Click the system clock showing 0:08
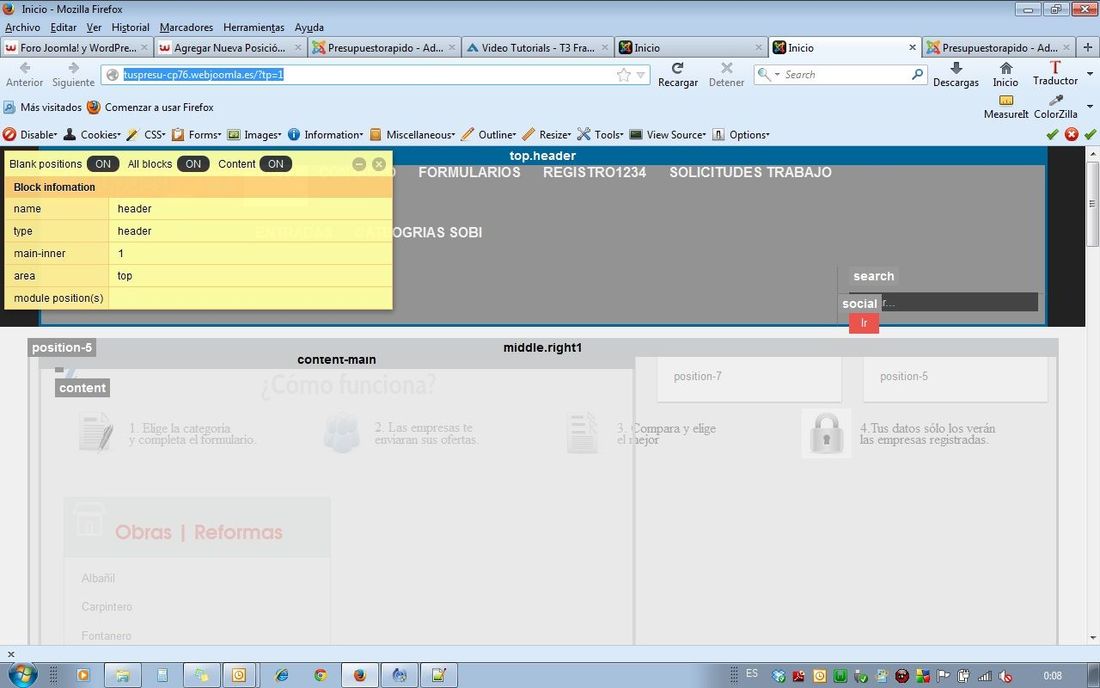 pyautogui.click(x=1052, y=675)
